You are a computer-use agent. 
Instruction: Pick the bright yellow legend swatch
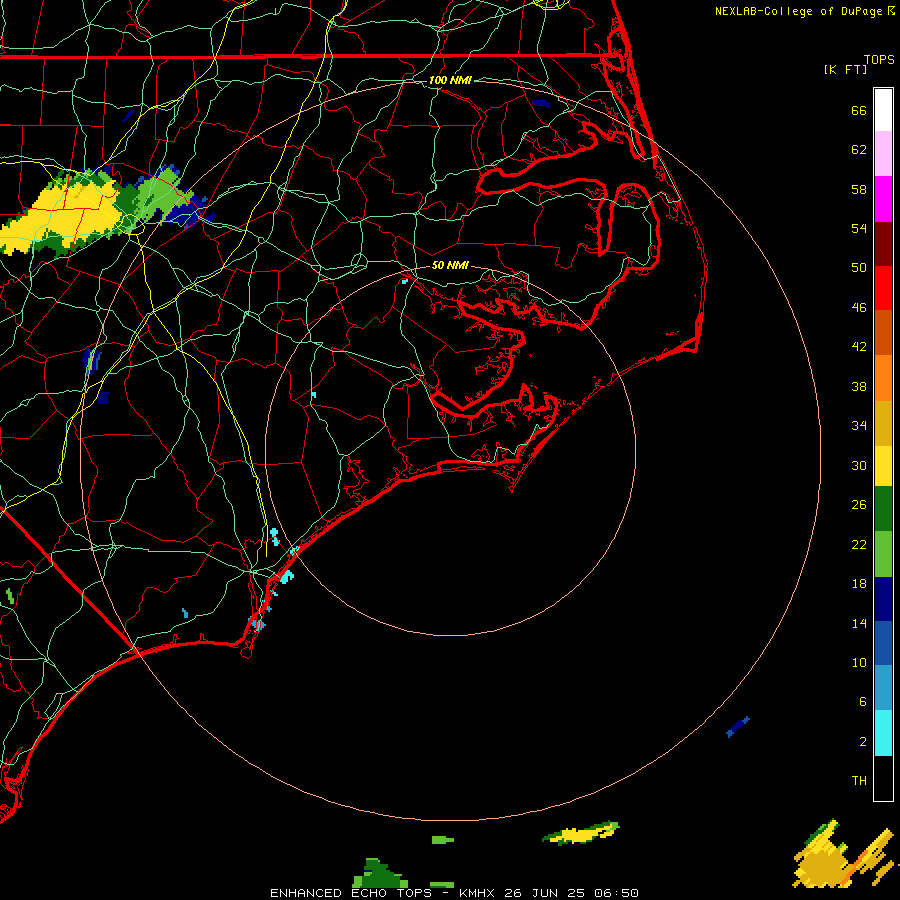pyautogui.click(x=883, y=466)
